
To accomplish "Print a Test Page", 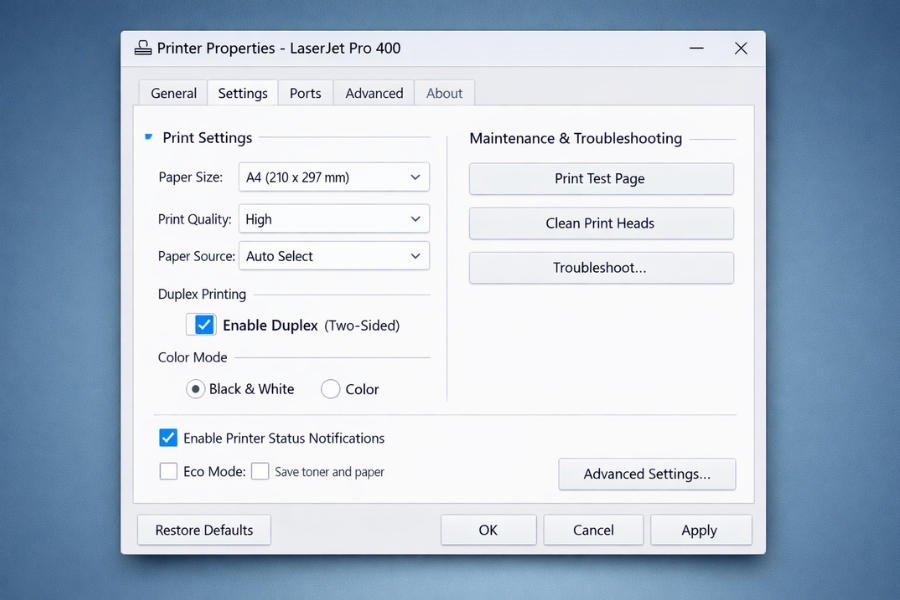I will click(x=600, y=178).
